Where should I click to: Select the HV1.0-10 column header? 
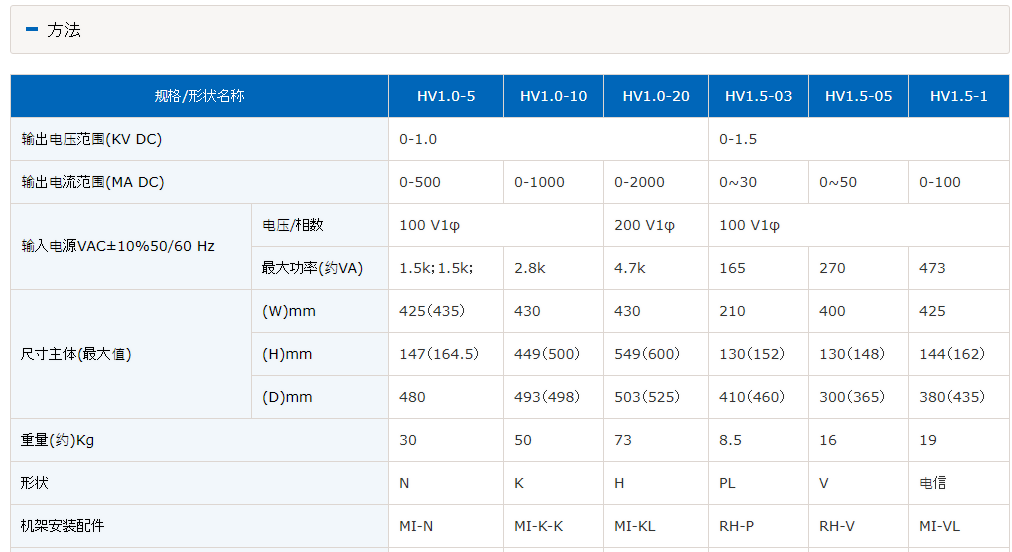[x=553, y=96]
